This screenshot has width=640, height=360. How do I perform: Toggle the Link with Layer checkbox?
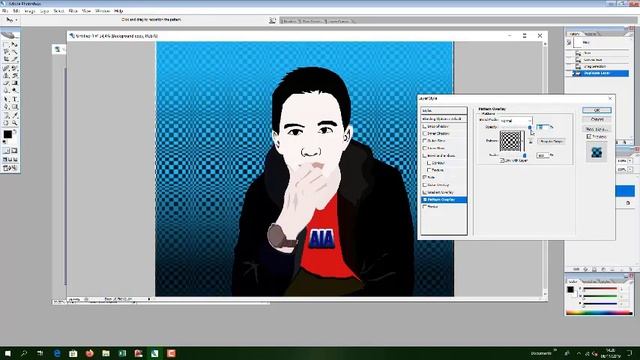502,160
